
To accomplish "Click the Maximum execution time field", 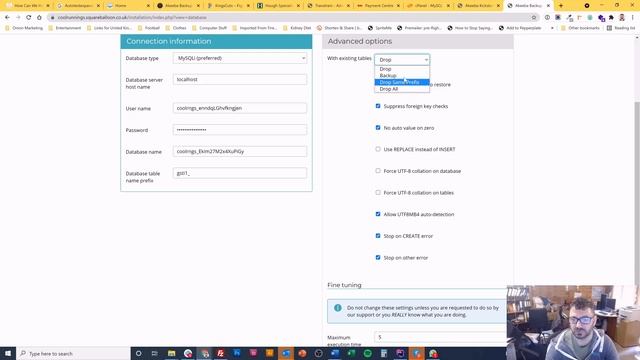I will 440,337.
